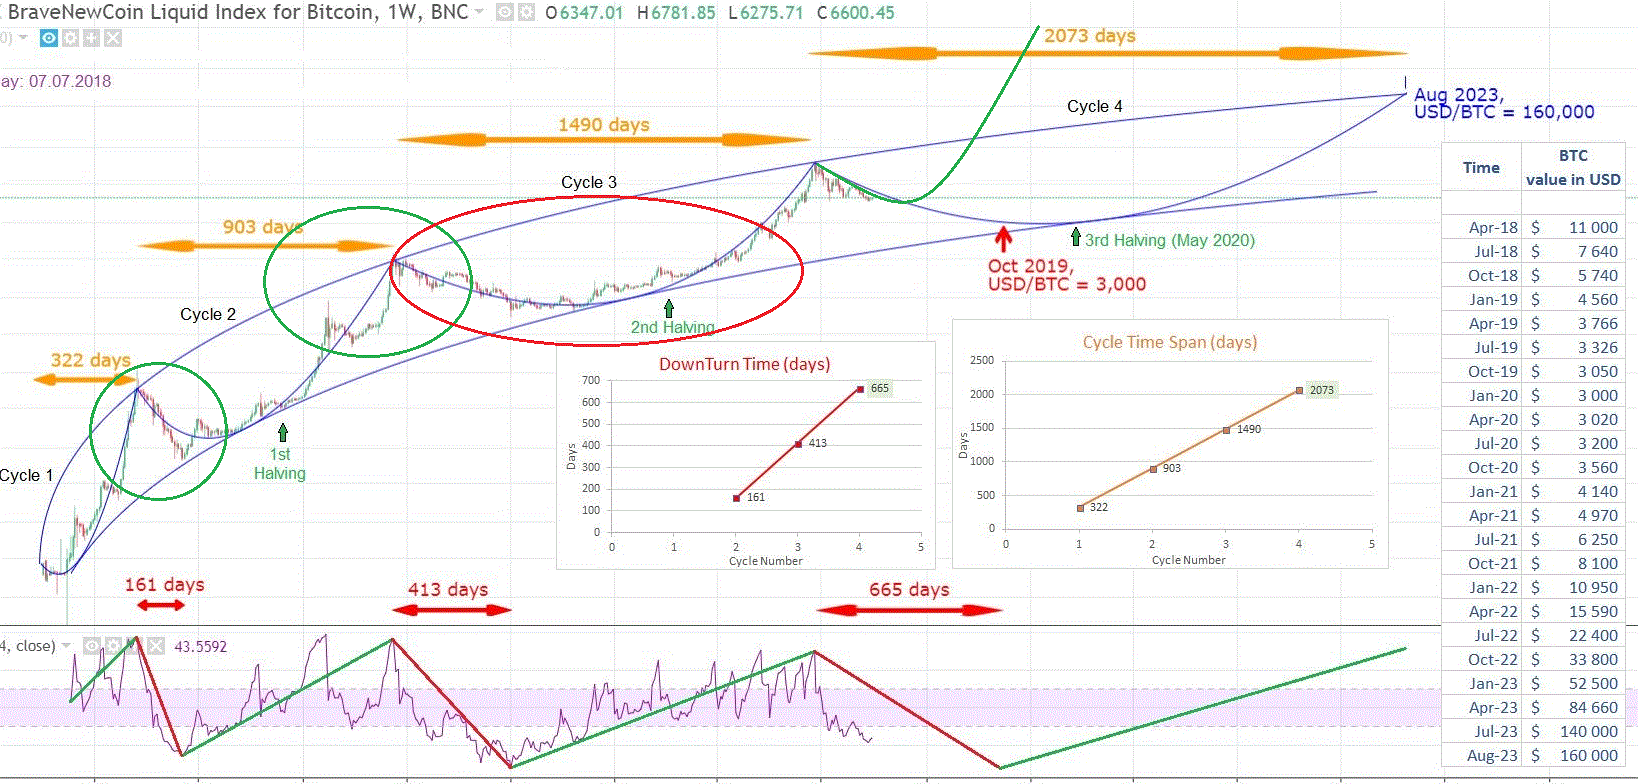Select the Aug-23 table row
The image size is (1638, 784).
[1534, 755]
